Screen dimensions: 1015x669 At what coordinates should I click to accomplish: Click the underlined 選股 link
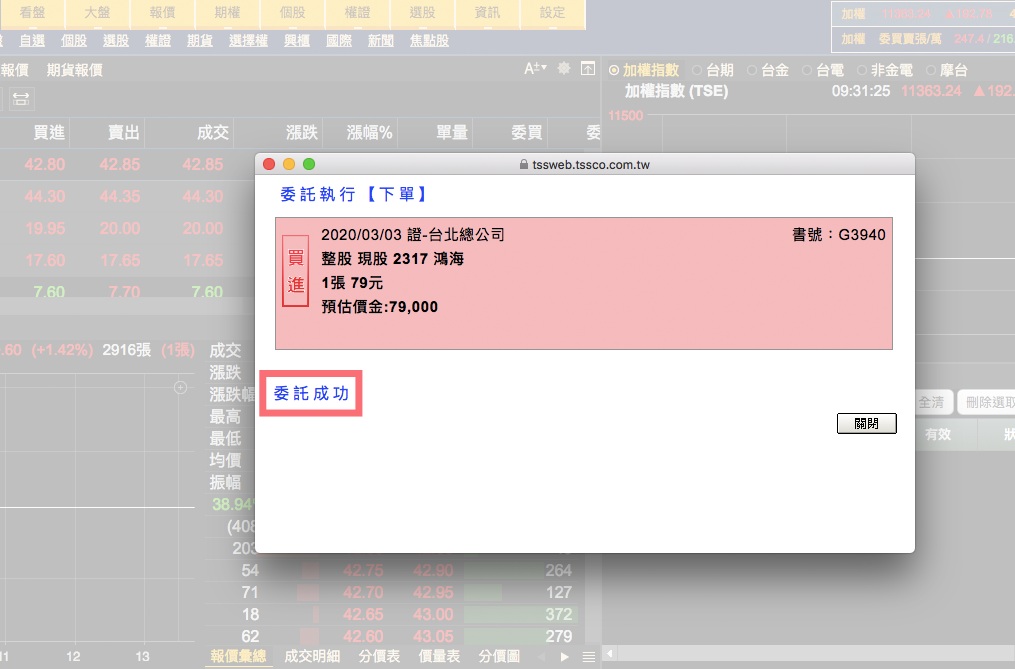(x=116, y=41)
